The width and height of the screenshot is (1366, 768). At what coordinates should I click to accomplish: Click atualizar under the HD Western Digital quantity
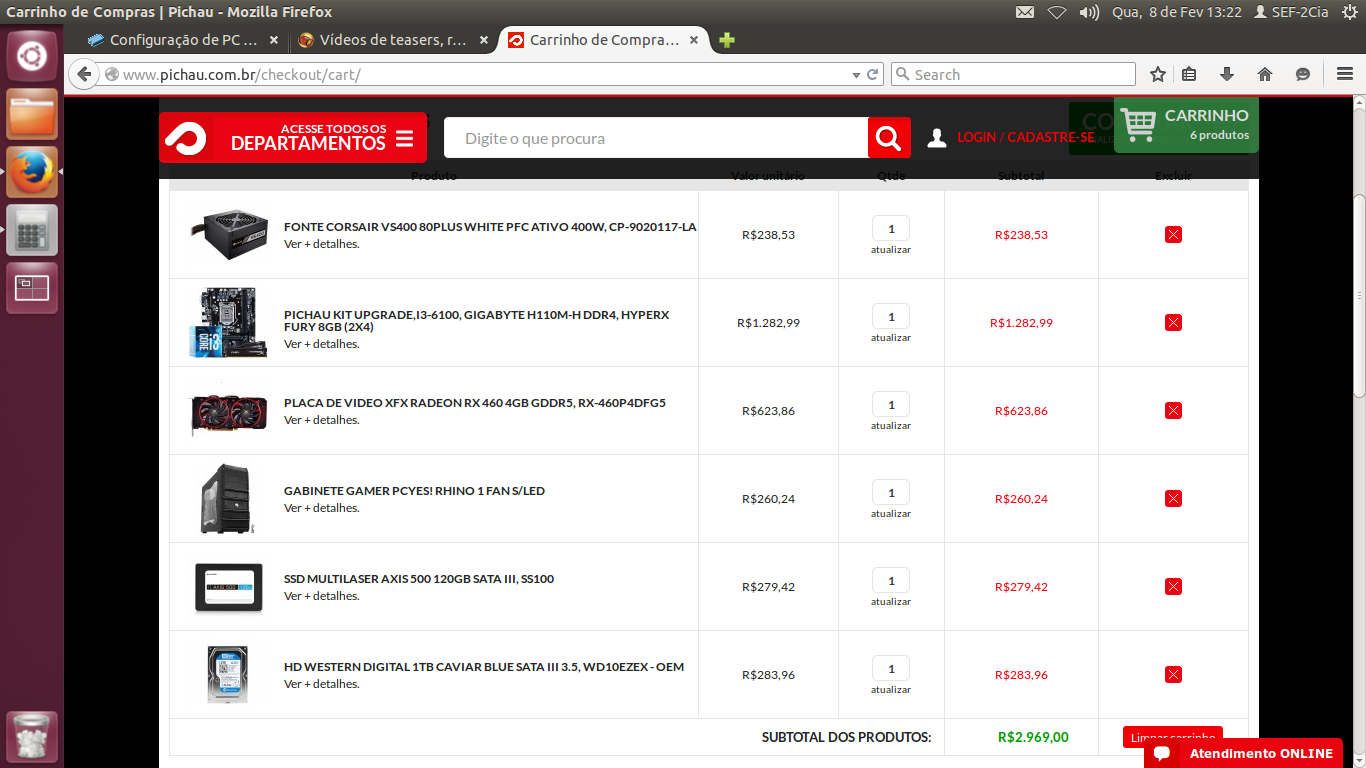pyautogui.click(x=891, y=690)
